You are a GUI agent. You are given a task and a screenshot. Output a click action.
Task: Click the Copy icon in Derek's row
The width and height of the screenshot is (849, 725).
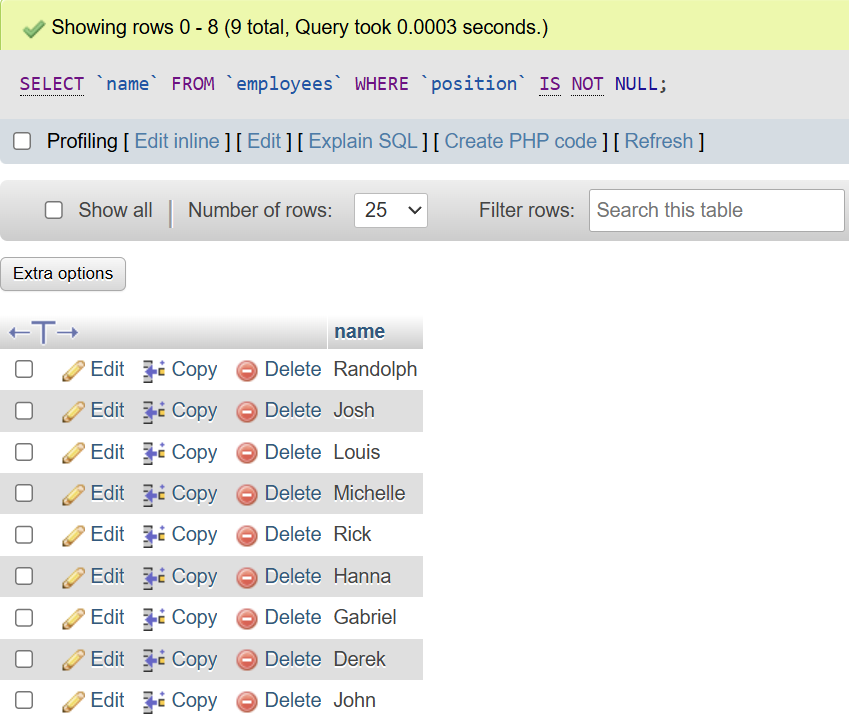tap(154, 660)
